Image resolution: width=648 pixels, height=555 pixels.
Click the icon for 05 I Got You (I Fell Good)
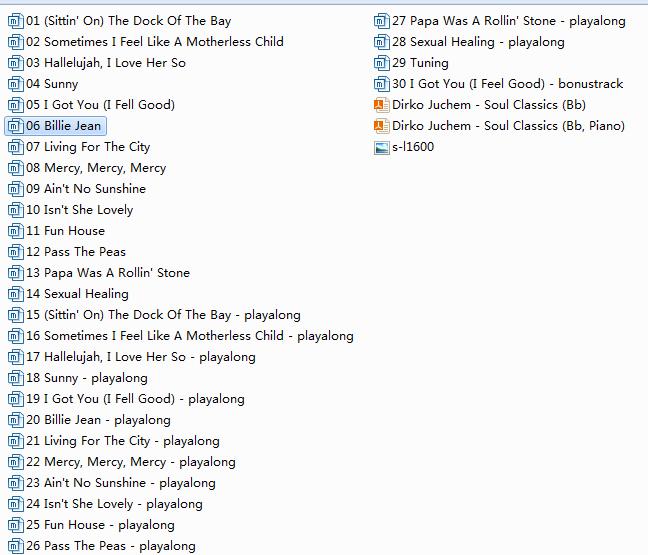[x=16, y=105]
